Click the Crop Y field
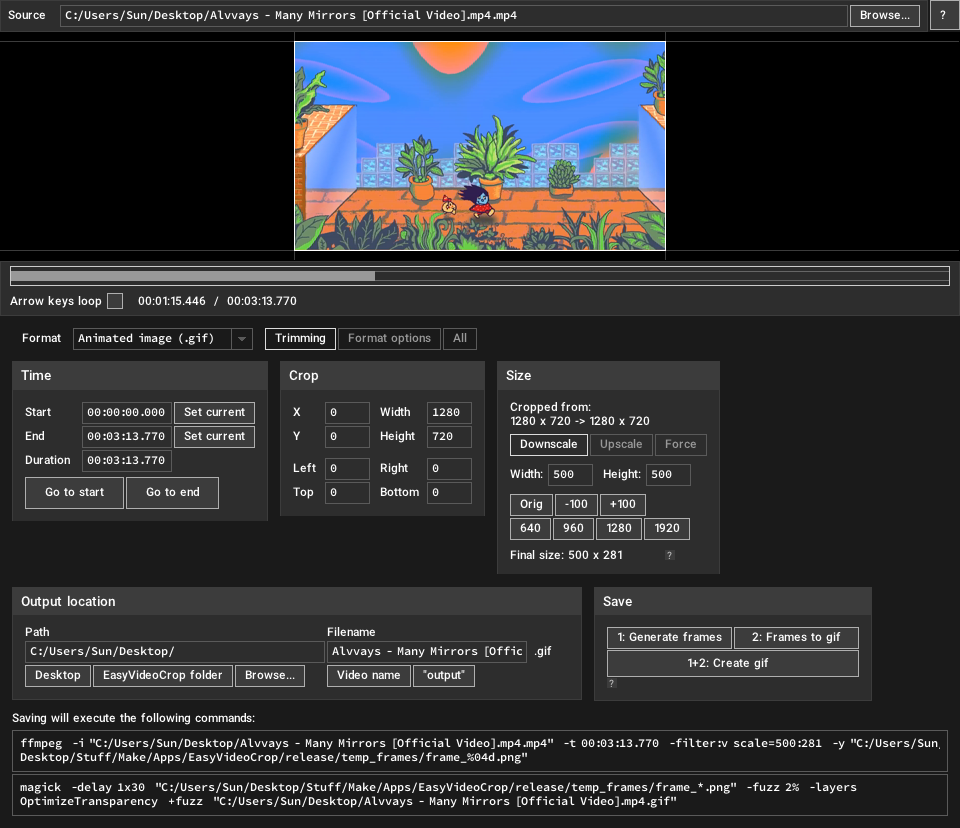The width and height of the screenshot is (960, 828). (x=347, y=437)
